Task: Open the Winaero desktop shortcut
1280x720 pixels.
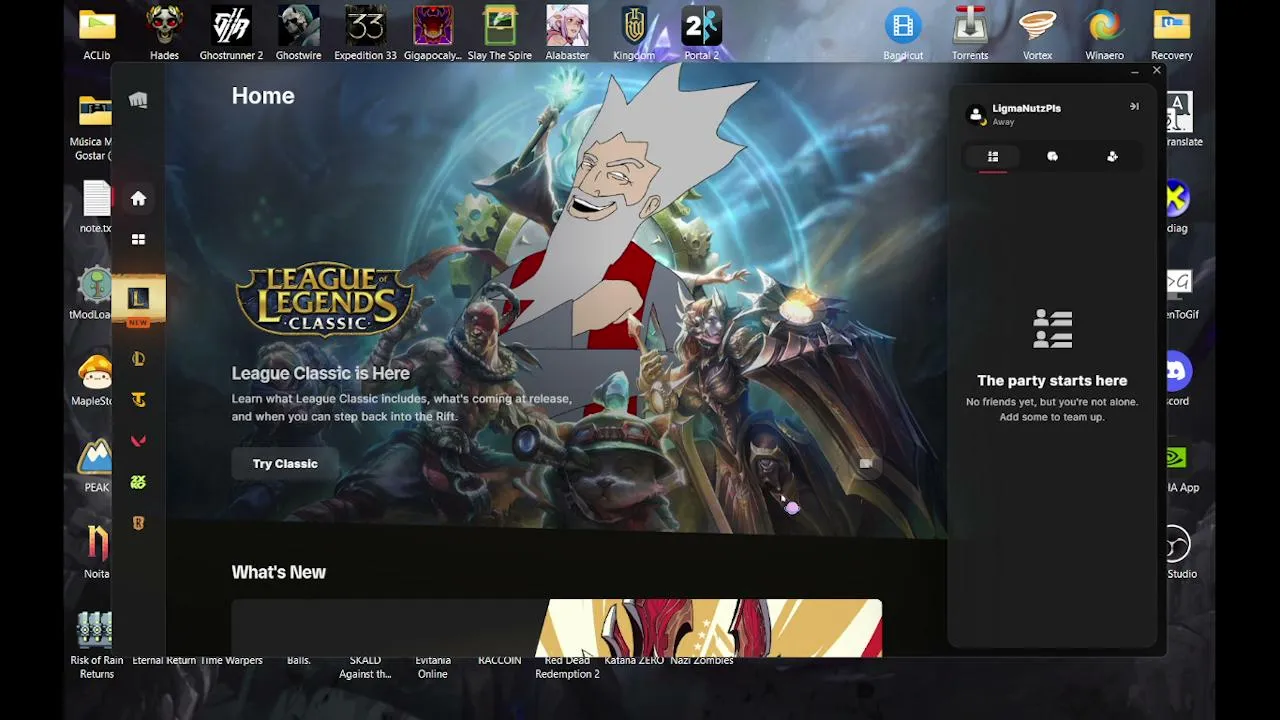Action: click(1104, 34)
